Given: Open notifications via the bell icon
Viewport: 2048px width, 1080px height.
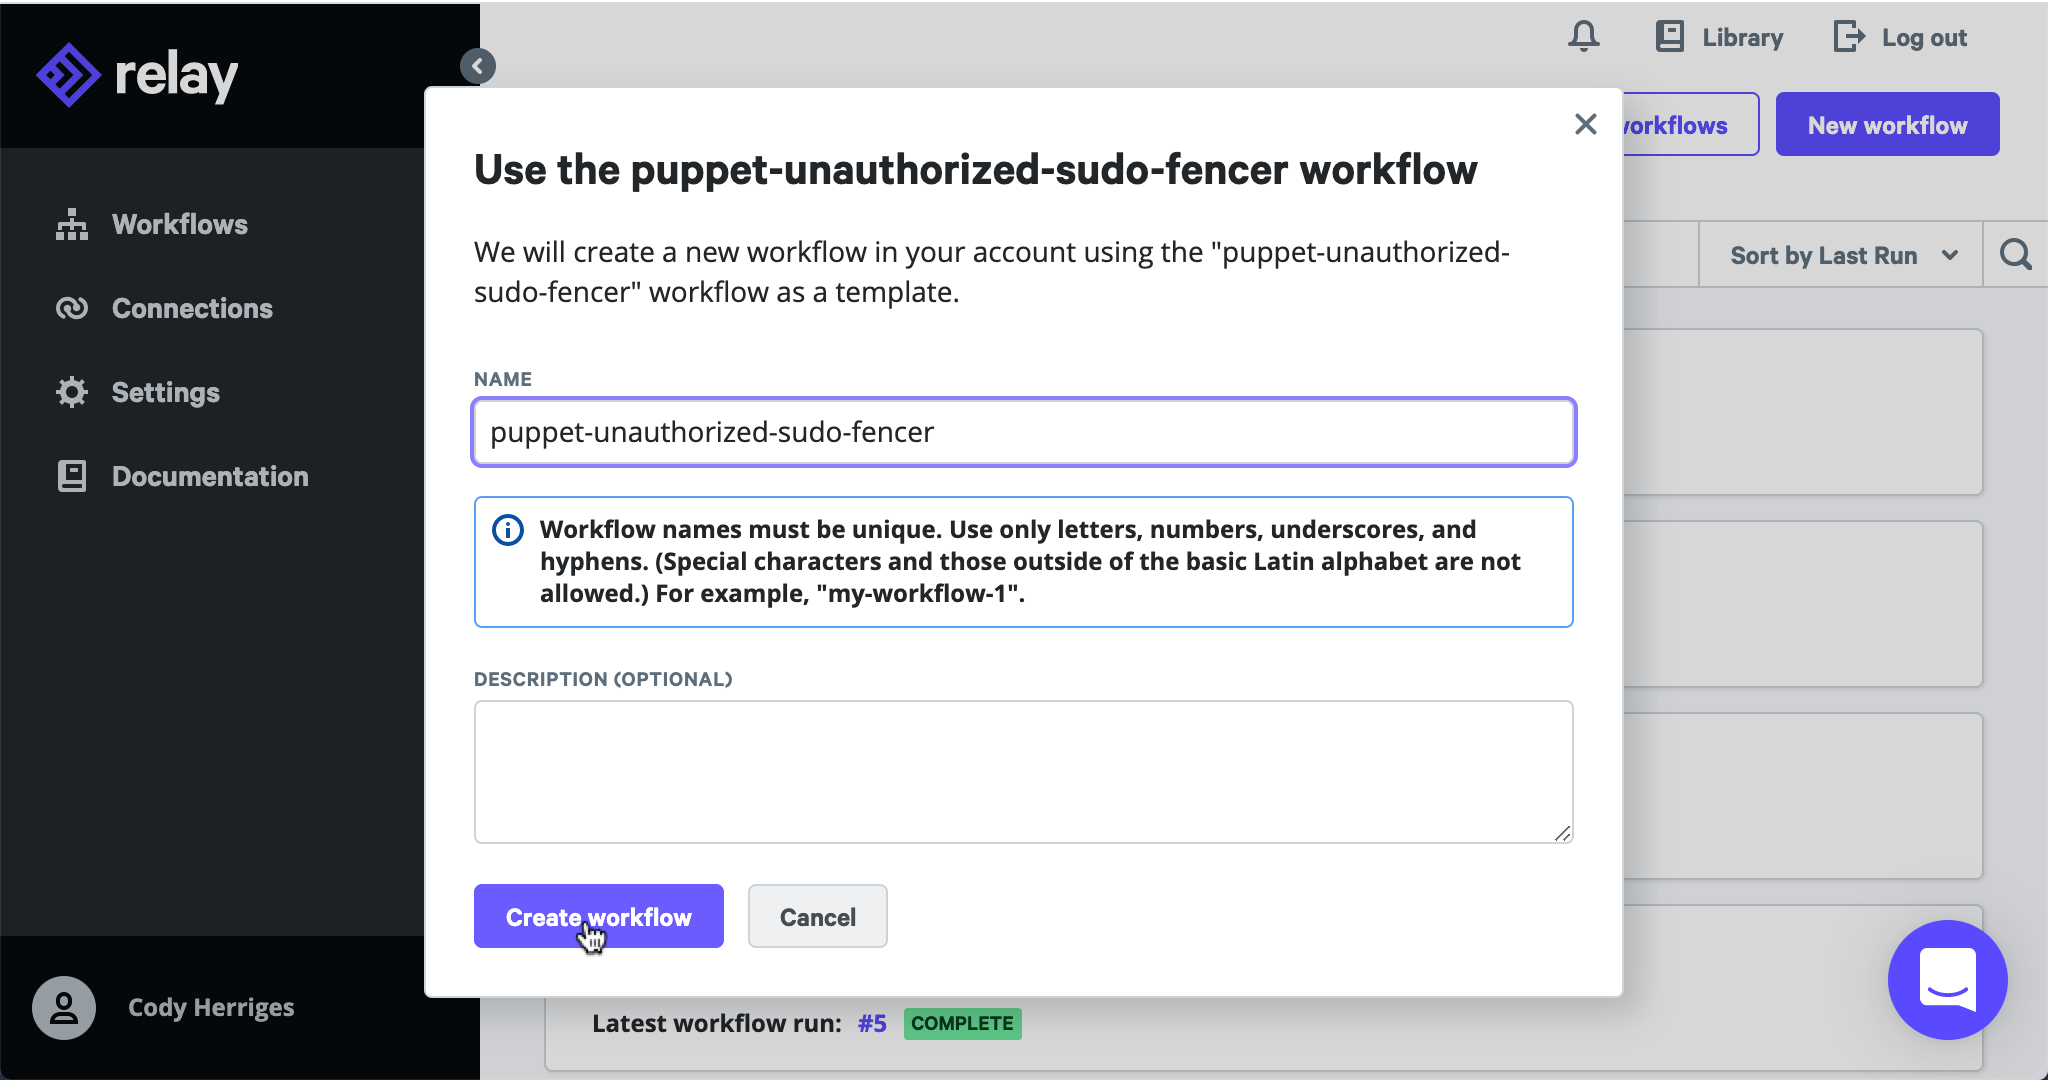Looking at the screenshot, I should [1582, 37].
